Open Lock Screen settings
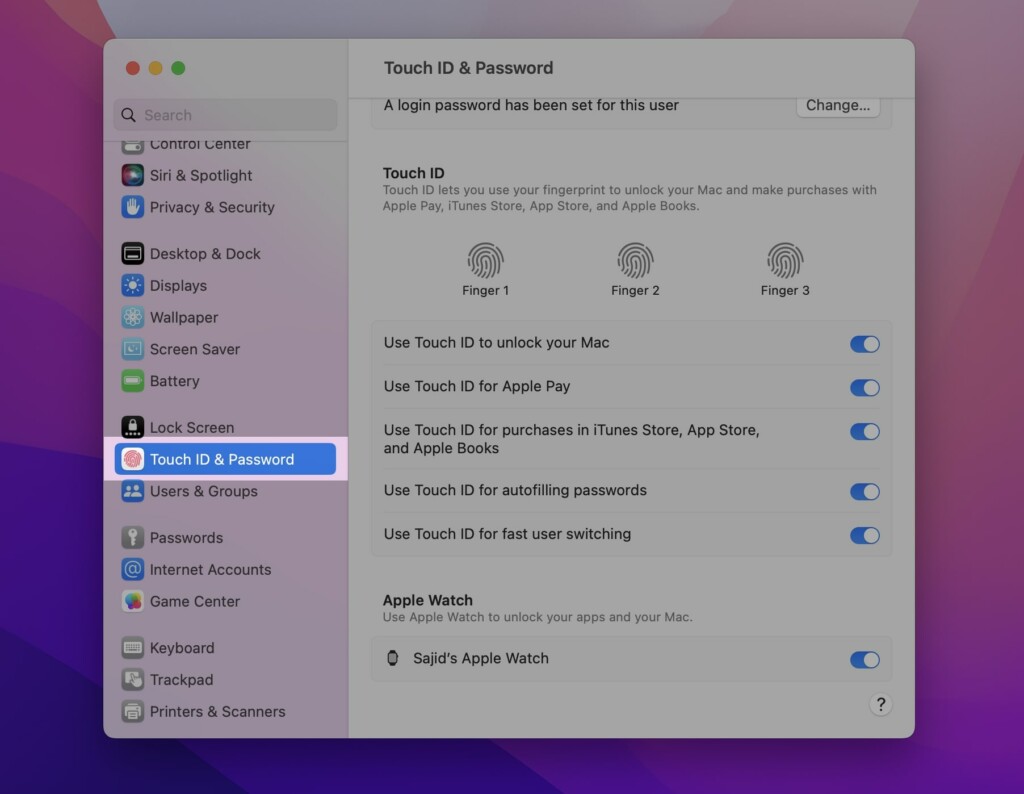This screenshot has width=1024, height=794. [191, 427]
